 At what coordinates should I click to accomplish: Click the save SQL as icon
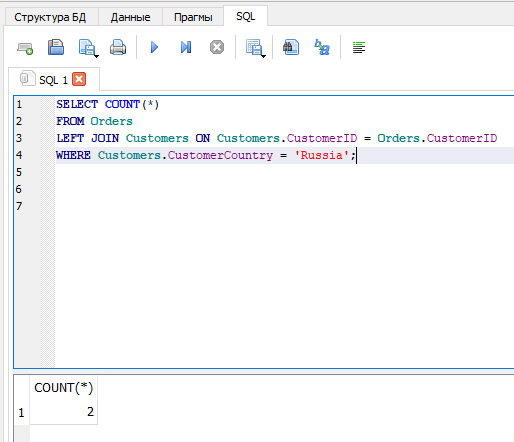tap(86, 47)
